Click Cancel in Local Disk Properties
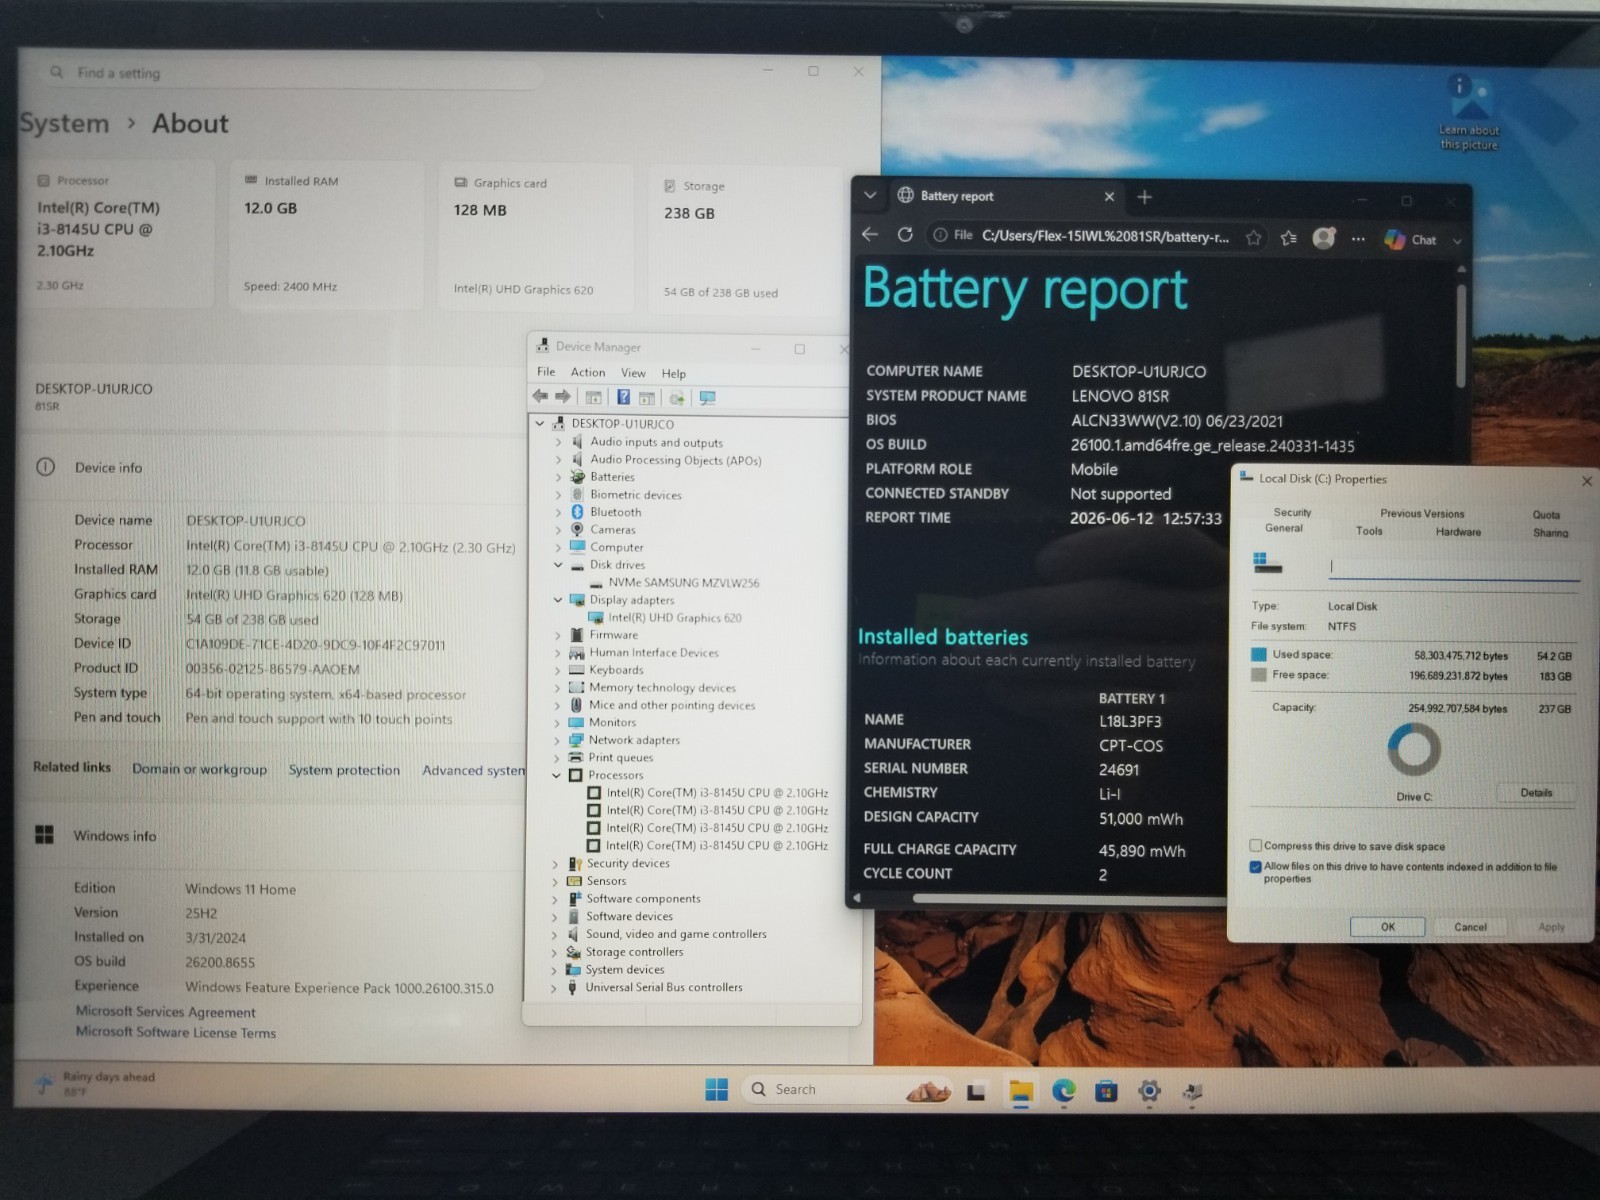Image resolution: width=1600 pixels, height=1200 pixels. point(1470,927)
